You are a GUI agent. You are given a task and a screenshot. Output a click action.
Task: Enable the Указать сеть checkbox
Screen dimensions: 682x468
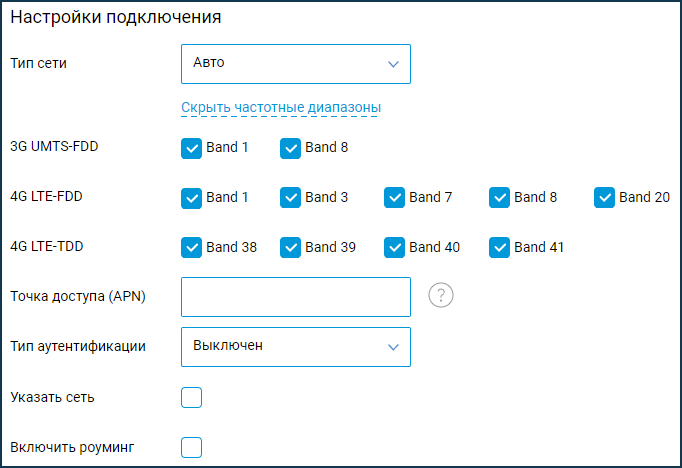click(x=191, y=398)
